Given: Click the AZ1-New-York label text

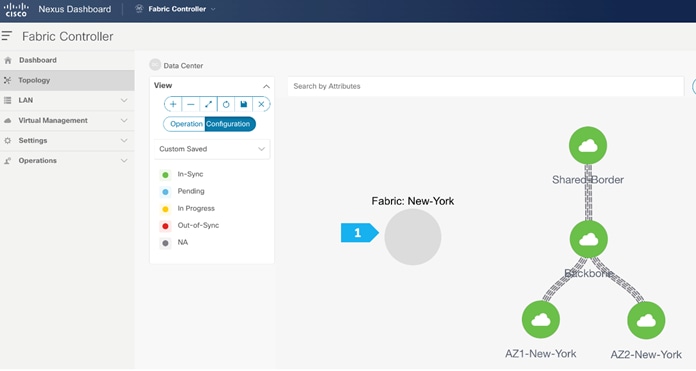Looking at the screenshot, I should pos(541,354).
